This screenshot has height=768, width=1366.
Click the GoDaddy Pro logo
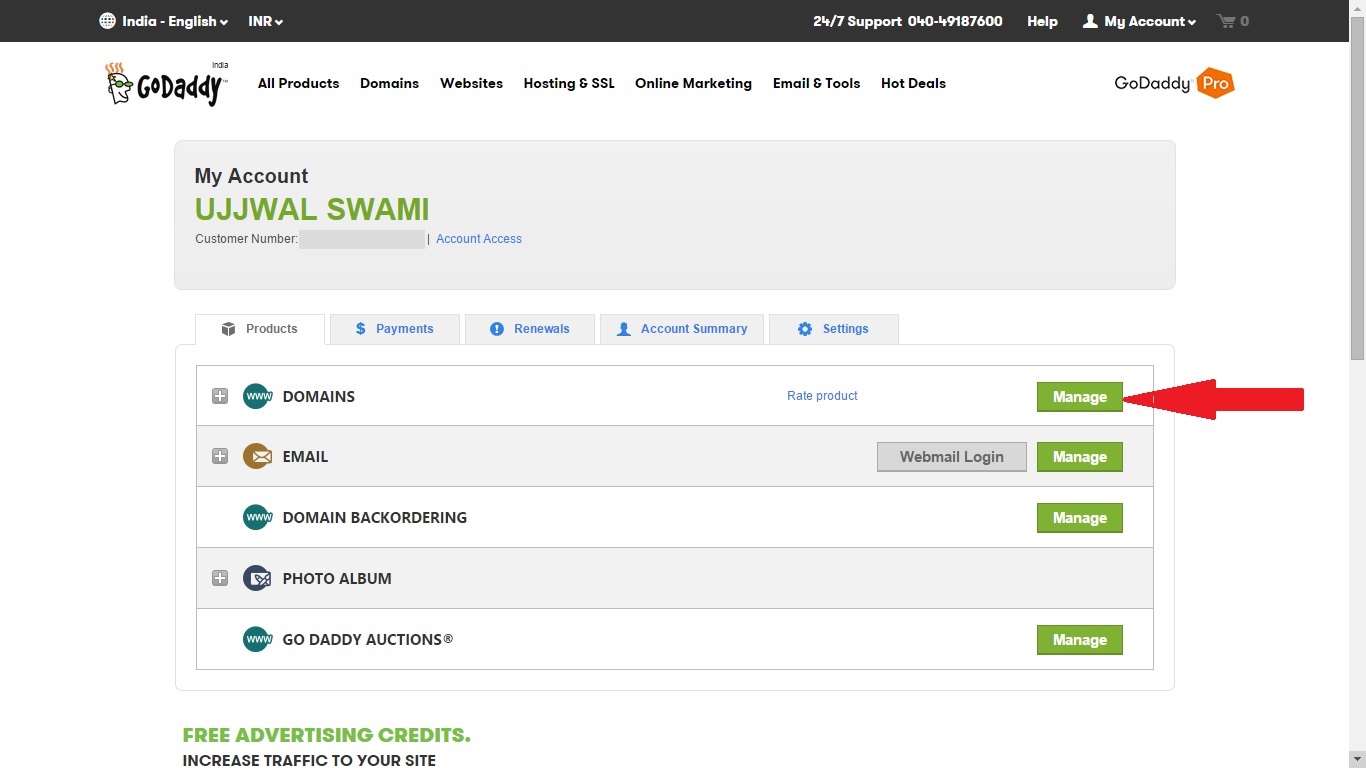1174,84
